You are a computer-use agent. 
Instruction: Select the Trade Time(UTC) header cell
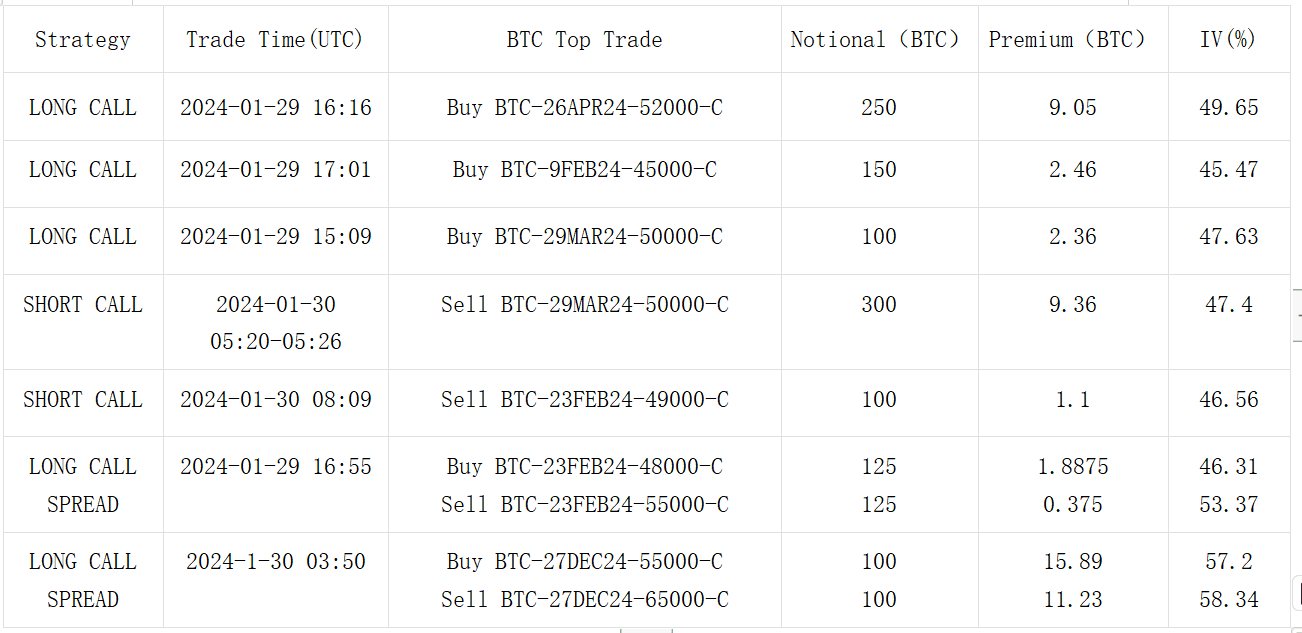(275, 40)
